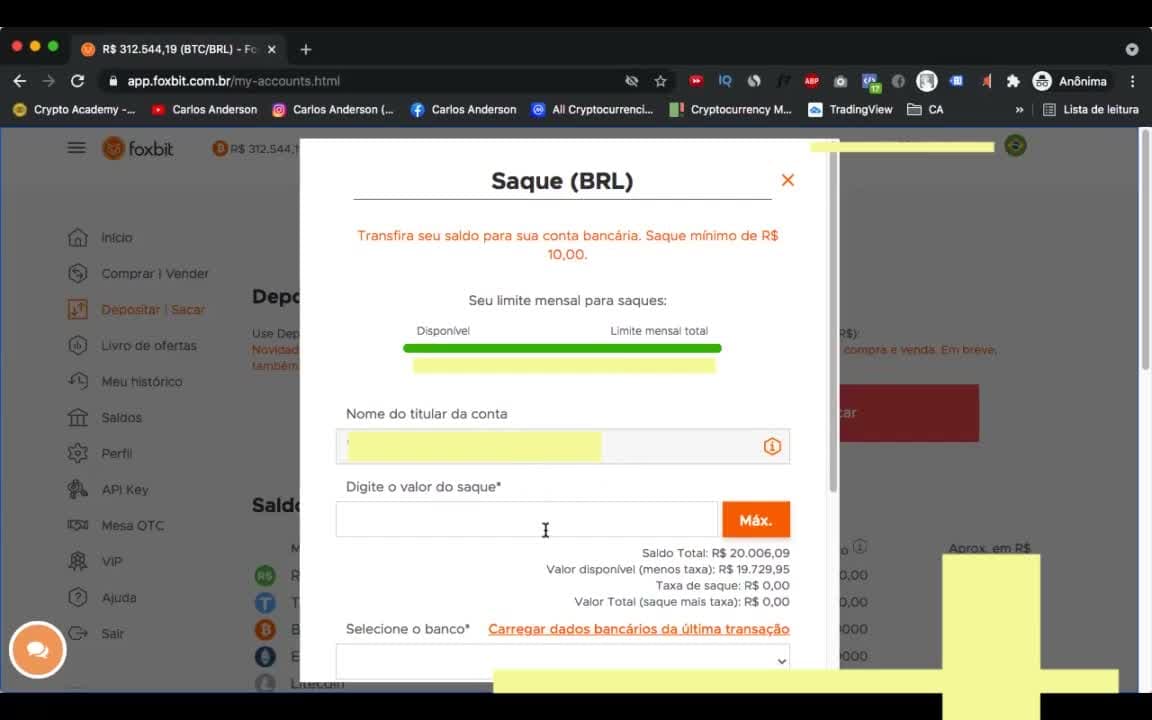Open VIP in sidebar
Screen dimensions: 1152x720
(x=112, y=561)
